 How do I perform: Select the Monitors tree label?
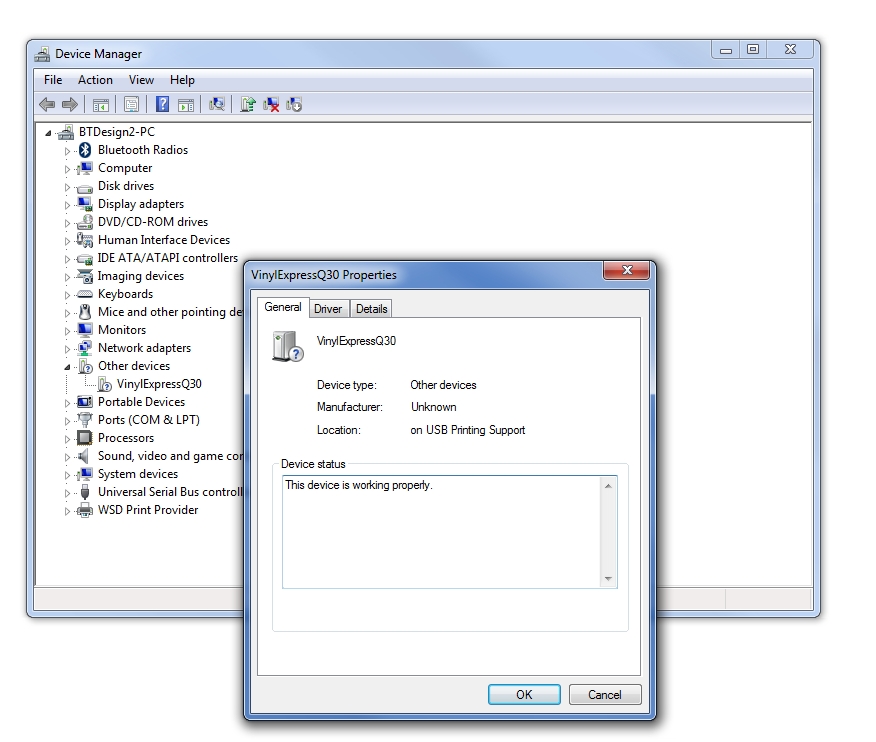122,330
